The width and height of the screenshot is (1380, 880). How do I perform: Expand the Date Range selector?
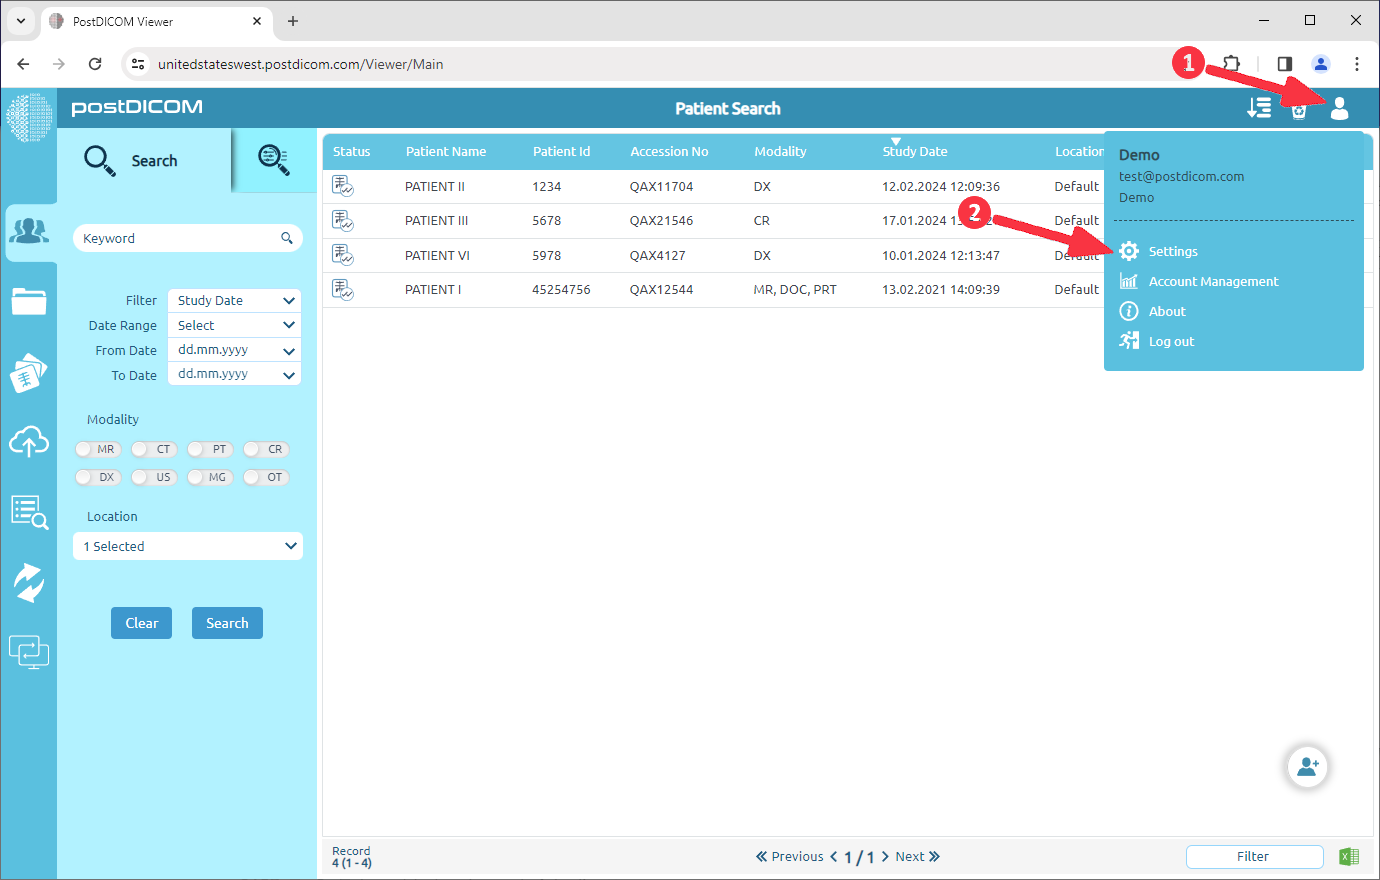click(x=233, y=325)
